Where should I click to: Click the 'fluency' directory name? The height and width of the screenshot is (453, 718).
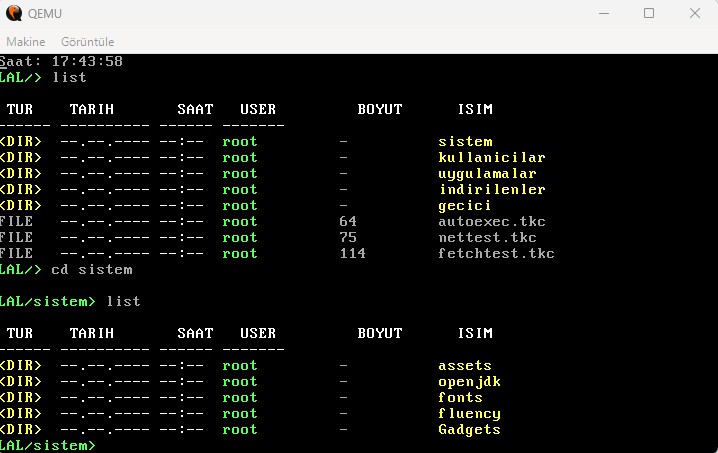point(469,414)
